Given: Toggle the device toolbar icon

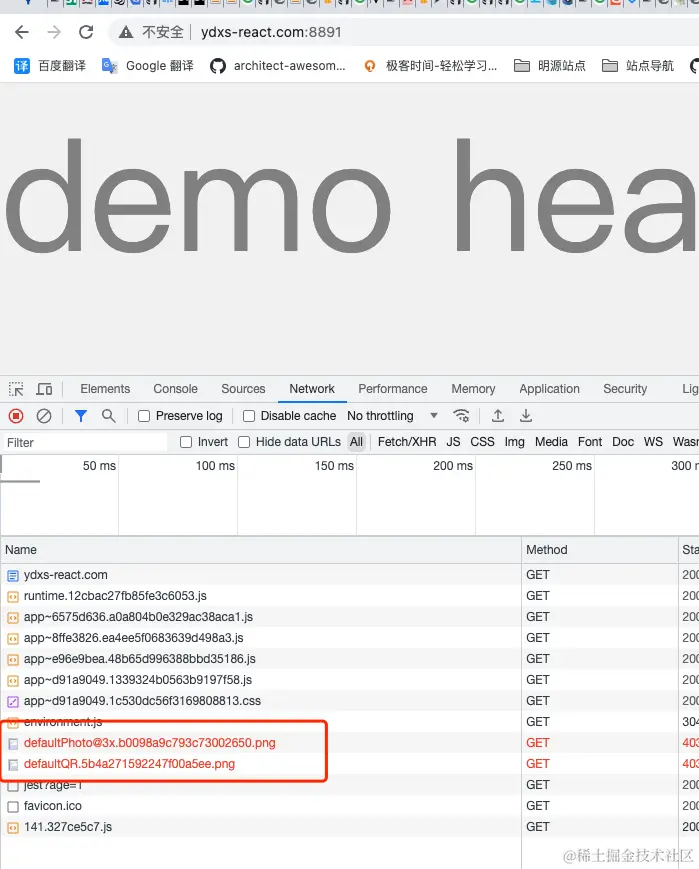Looking at the screenshot, I should [44, 389].
